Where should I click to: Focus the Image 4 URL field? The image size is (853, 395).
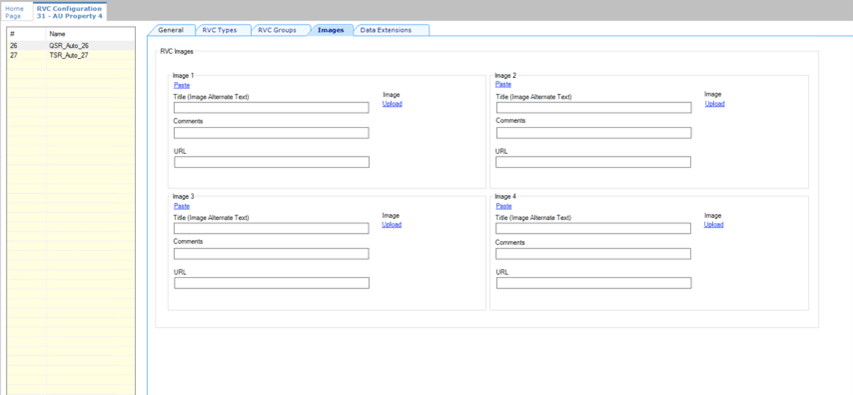[x=594, y=283]
